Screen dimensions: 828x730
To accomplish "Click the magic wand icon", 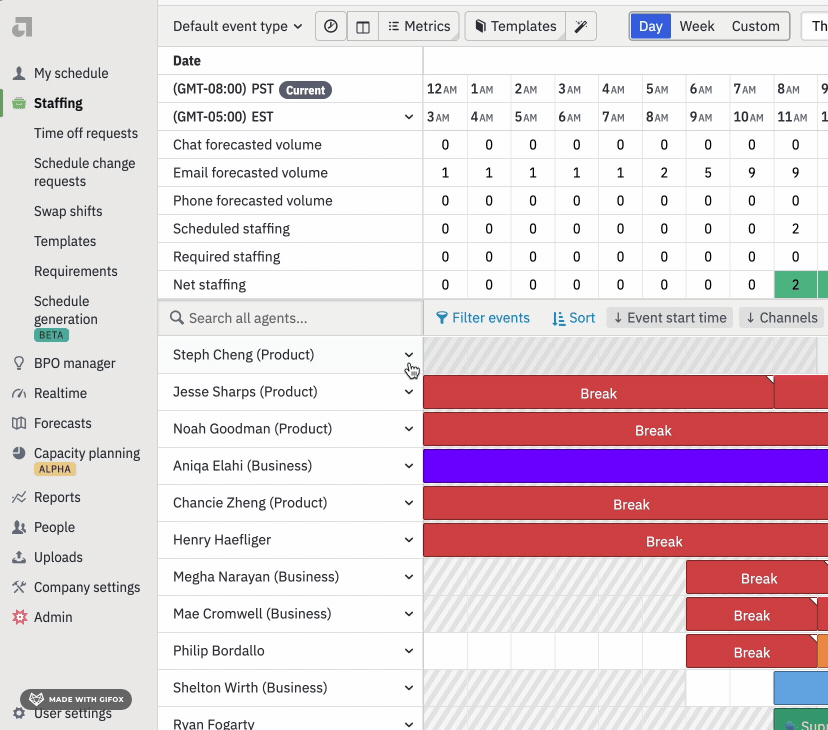I will coord(581,27).
